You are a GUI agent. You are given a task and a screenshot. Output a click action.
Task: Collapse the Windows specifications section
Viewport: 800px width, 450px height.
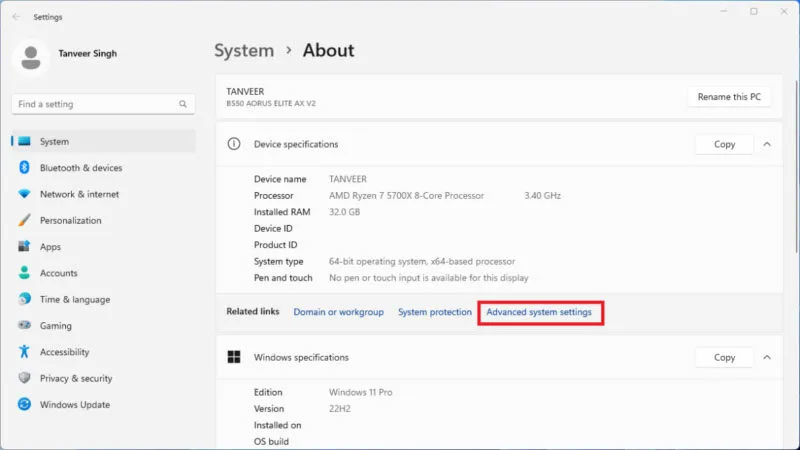point(767,357)
